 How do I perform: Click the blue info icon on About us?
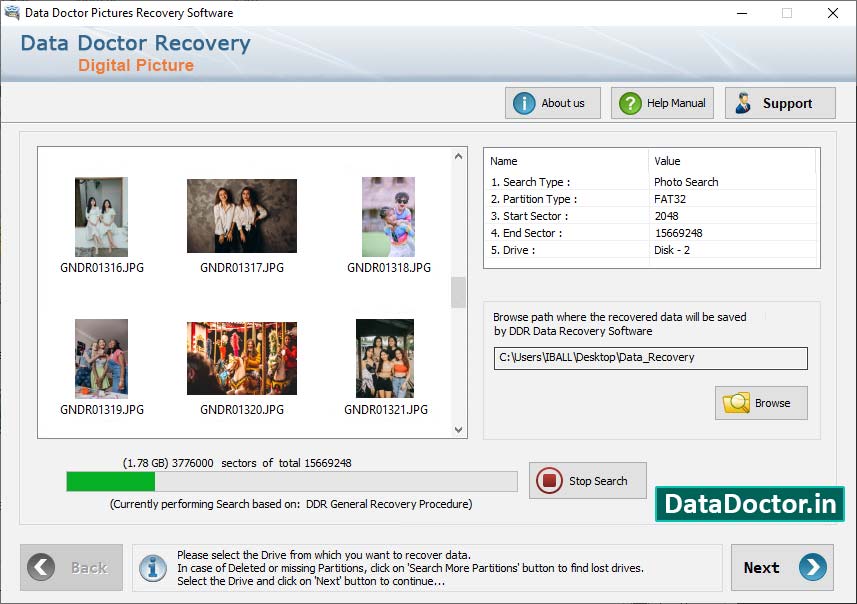[x=524, y=103]
